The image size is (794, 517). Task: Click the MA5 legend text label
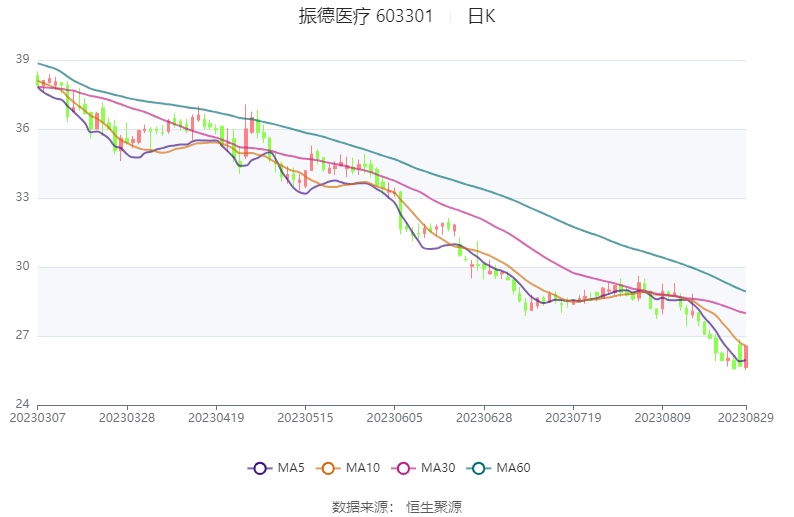(291, 468)
